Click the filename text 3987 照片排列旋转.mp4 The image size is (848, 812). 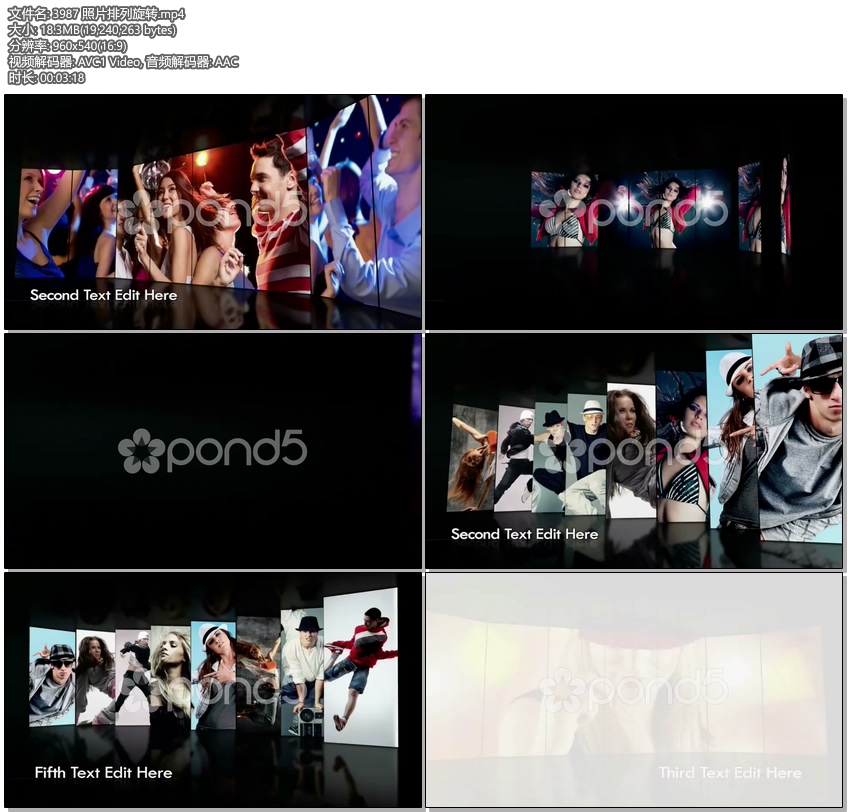coord(96,14)
